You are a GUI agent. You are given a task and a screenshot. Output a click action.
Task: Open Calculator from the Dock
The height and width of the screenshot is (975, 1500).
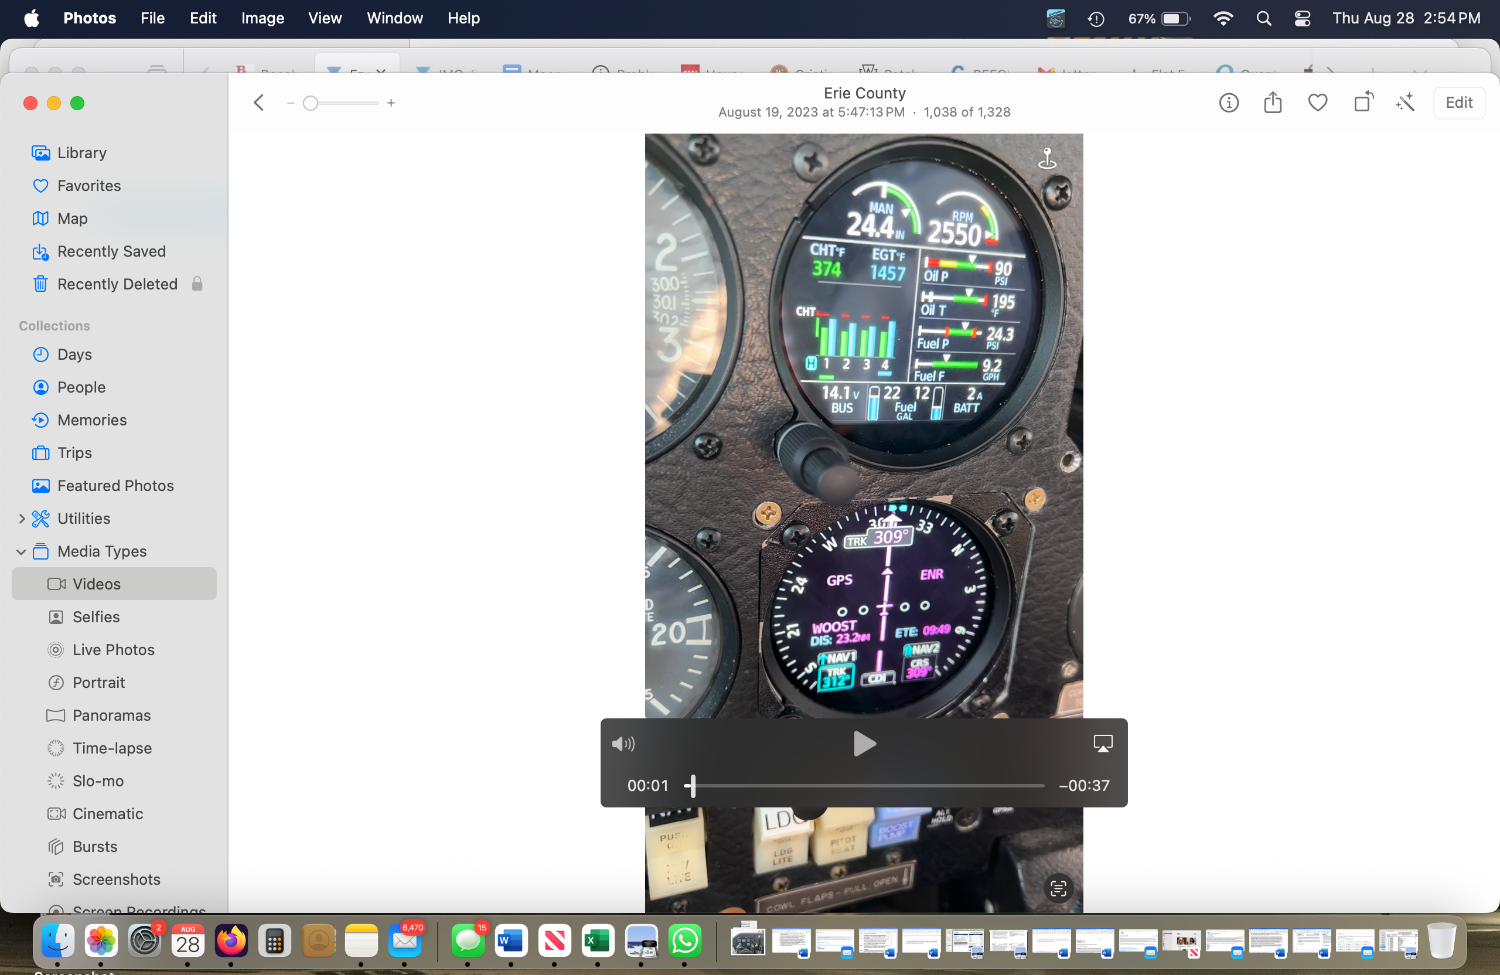point(274,941)
